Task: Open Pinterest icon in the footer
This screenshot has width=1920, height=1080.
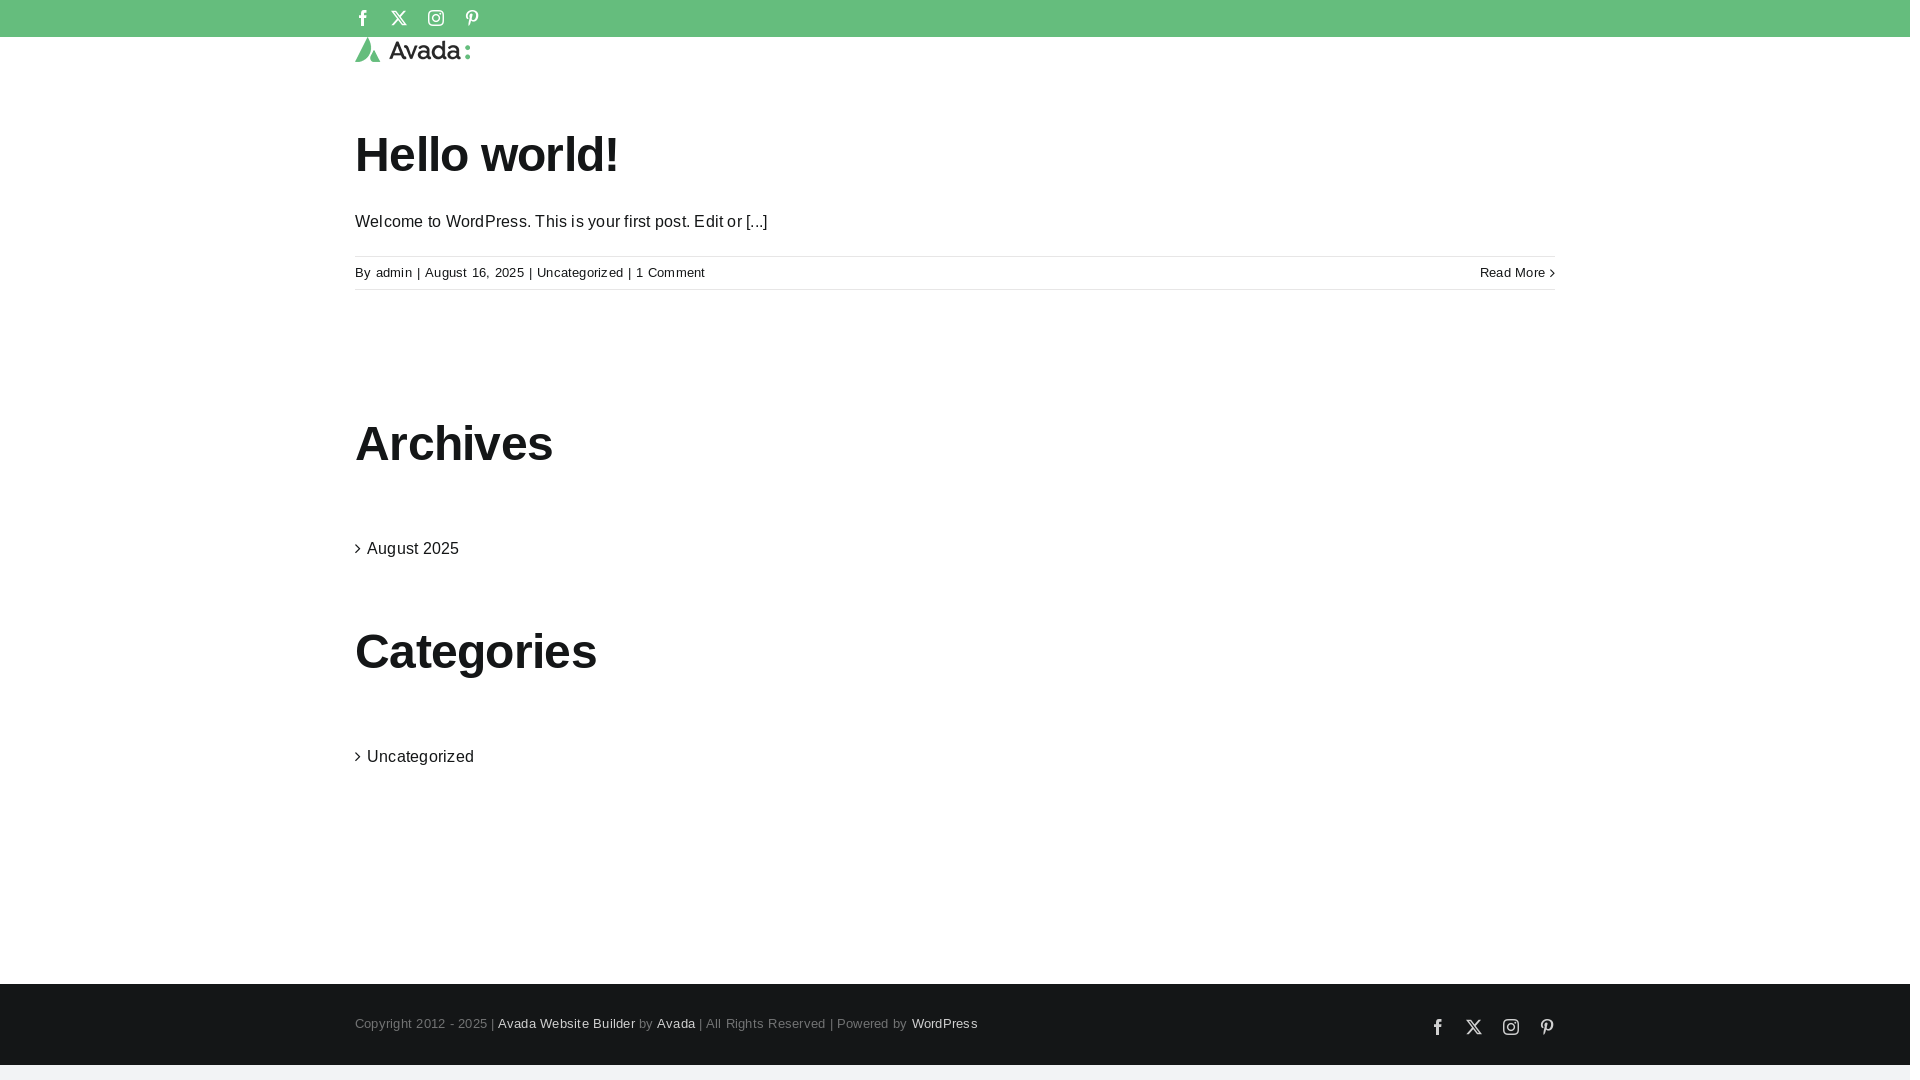Action: (1547, 1027)
